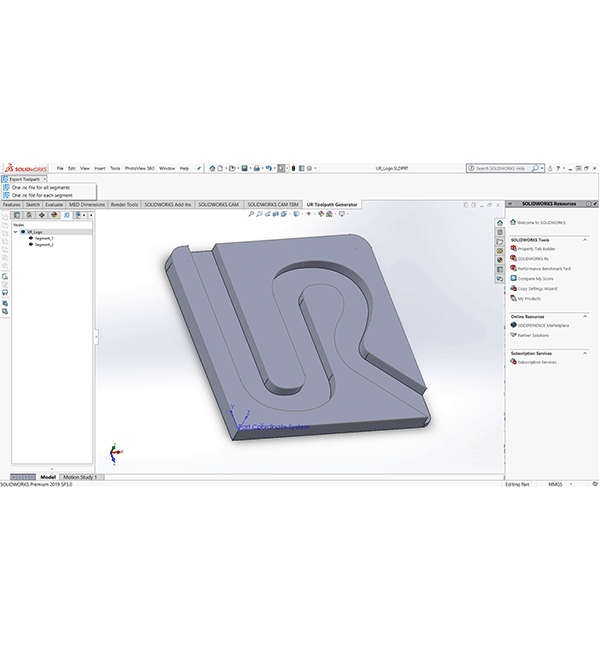Select Segment_1 in the nodes tree
The width and height of the screenshot is (600, 650).
(44, 238)
